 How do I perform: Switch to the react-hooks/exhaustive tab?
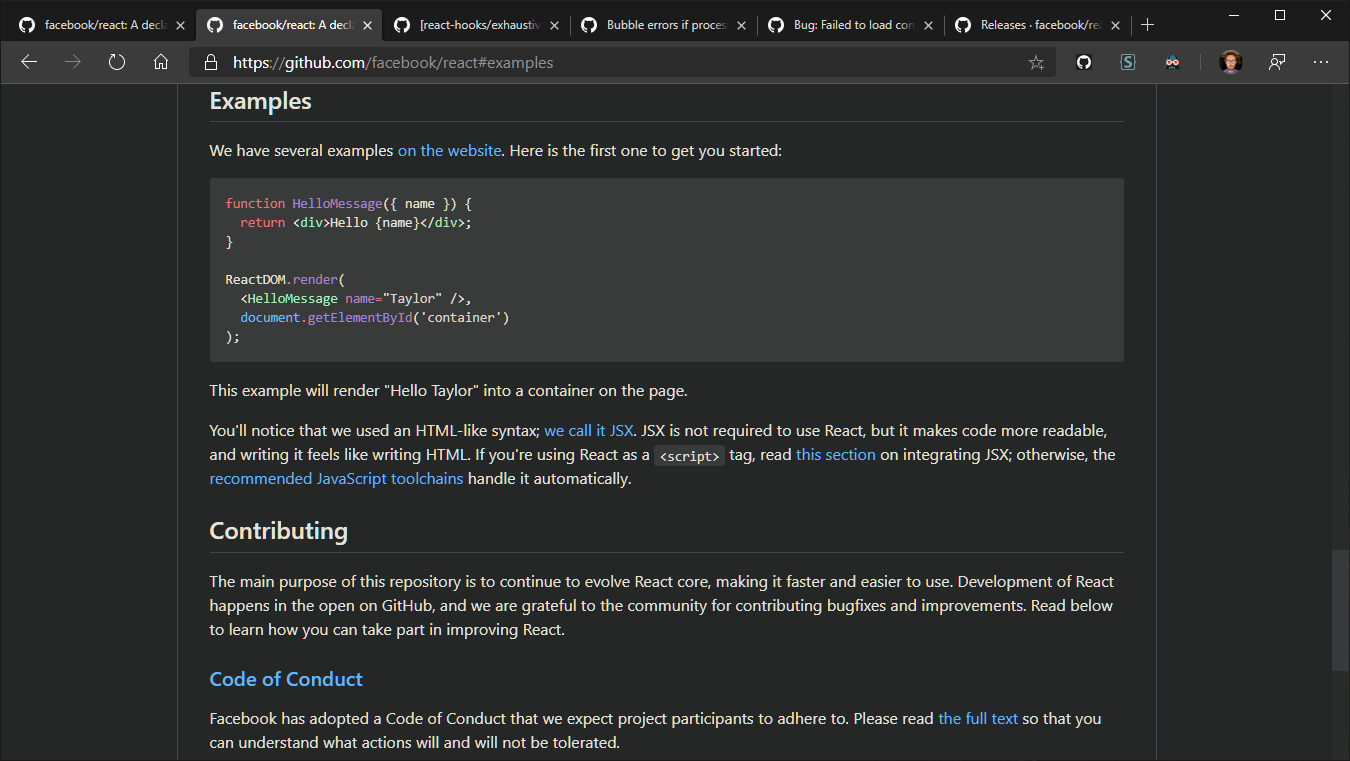click(x=470, y=25)
